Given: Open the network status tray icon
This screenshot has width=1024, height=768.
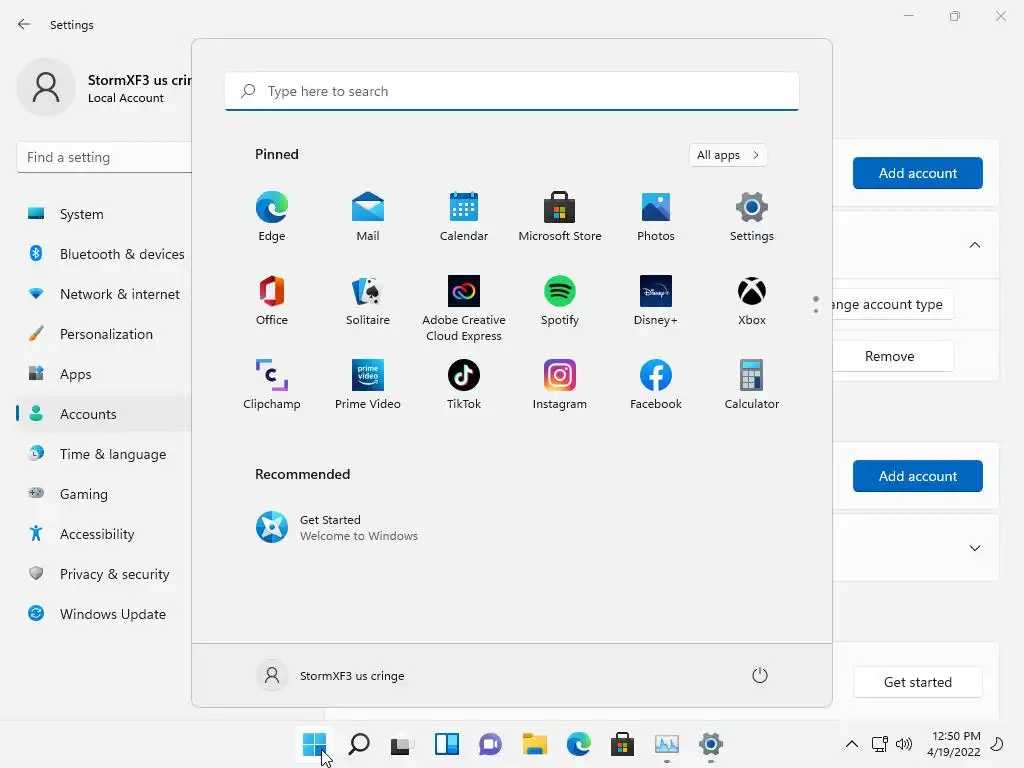Looking at the screenshot, I should pyautogui.click(x=880, y=744).
